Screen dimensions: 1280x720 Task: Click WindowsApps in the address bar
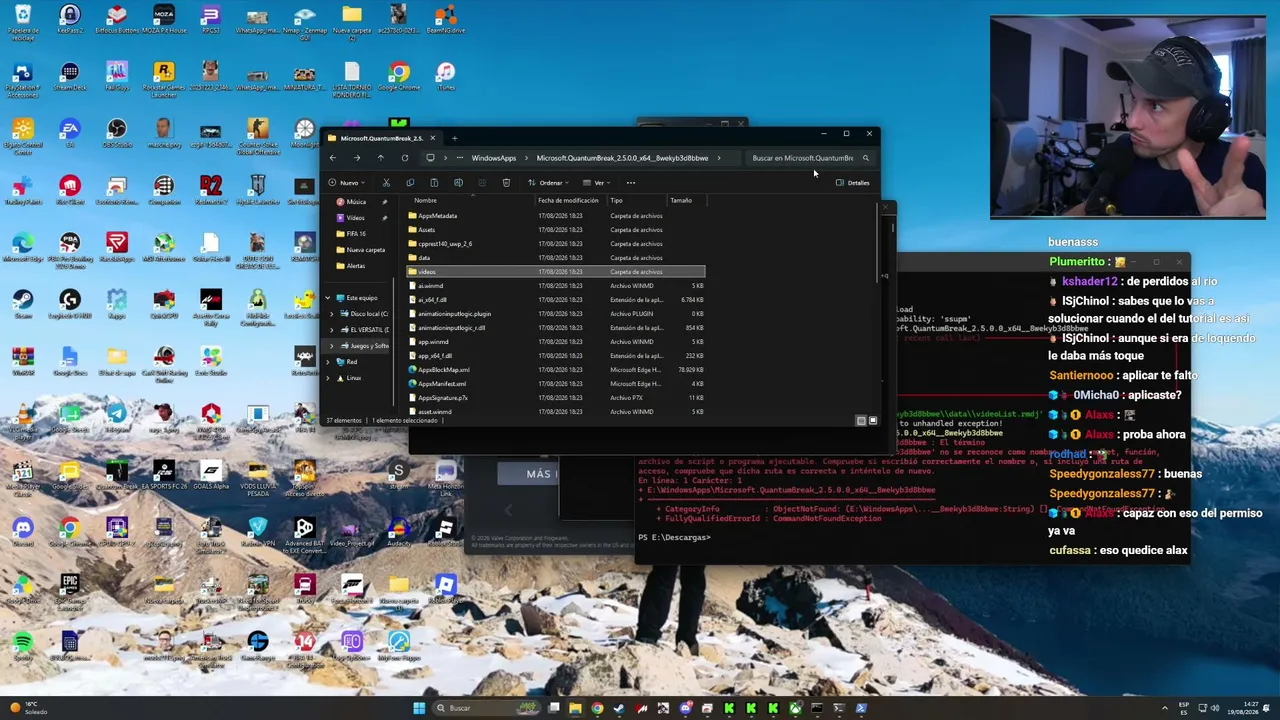pos(494,158)
